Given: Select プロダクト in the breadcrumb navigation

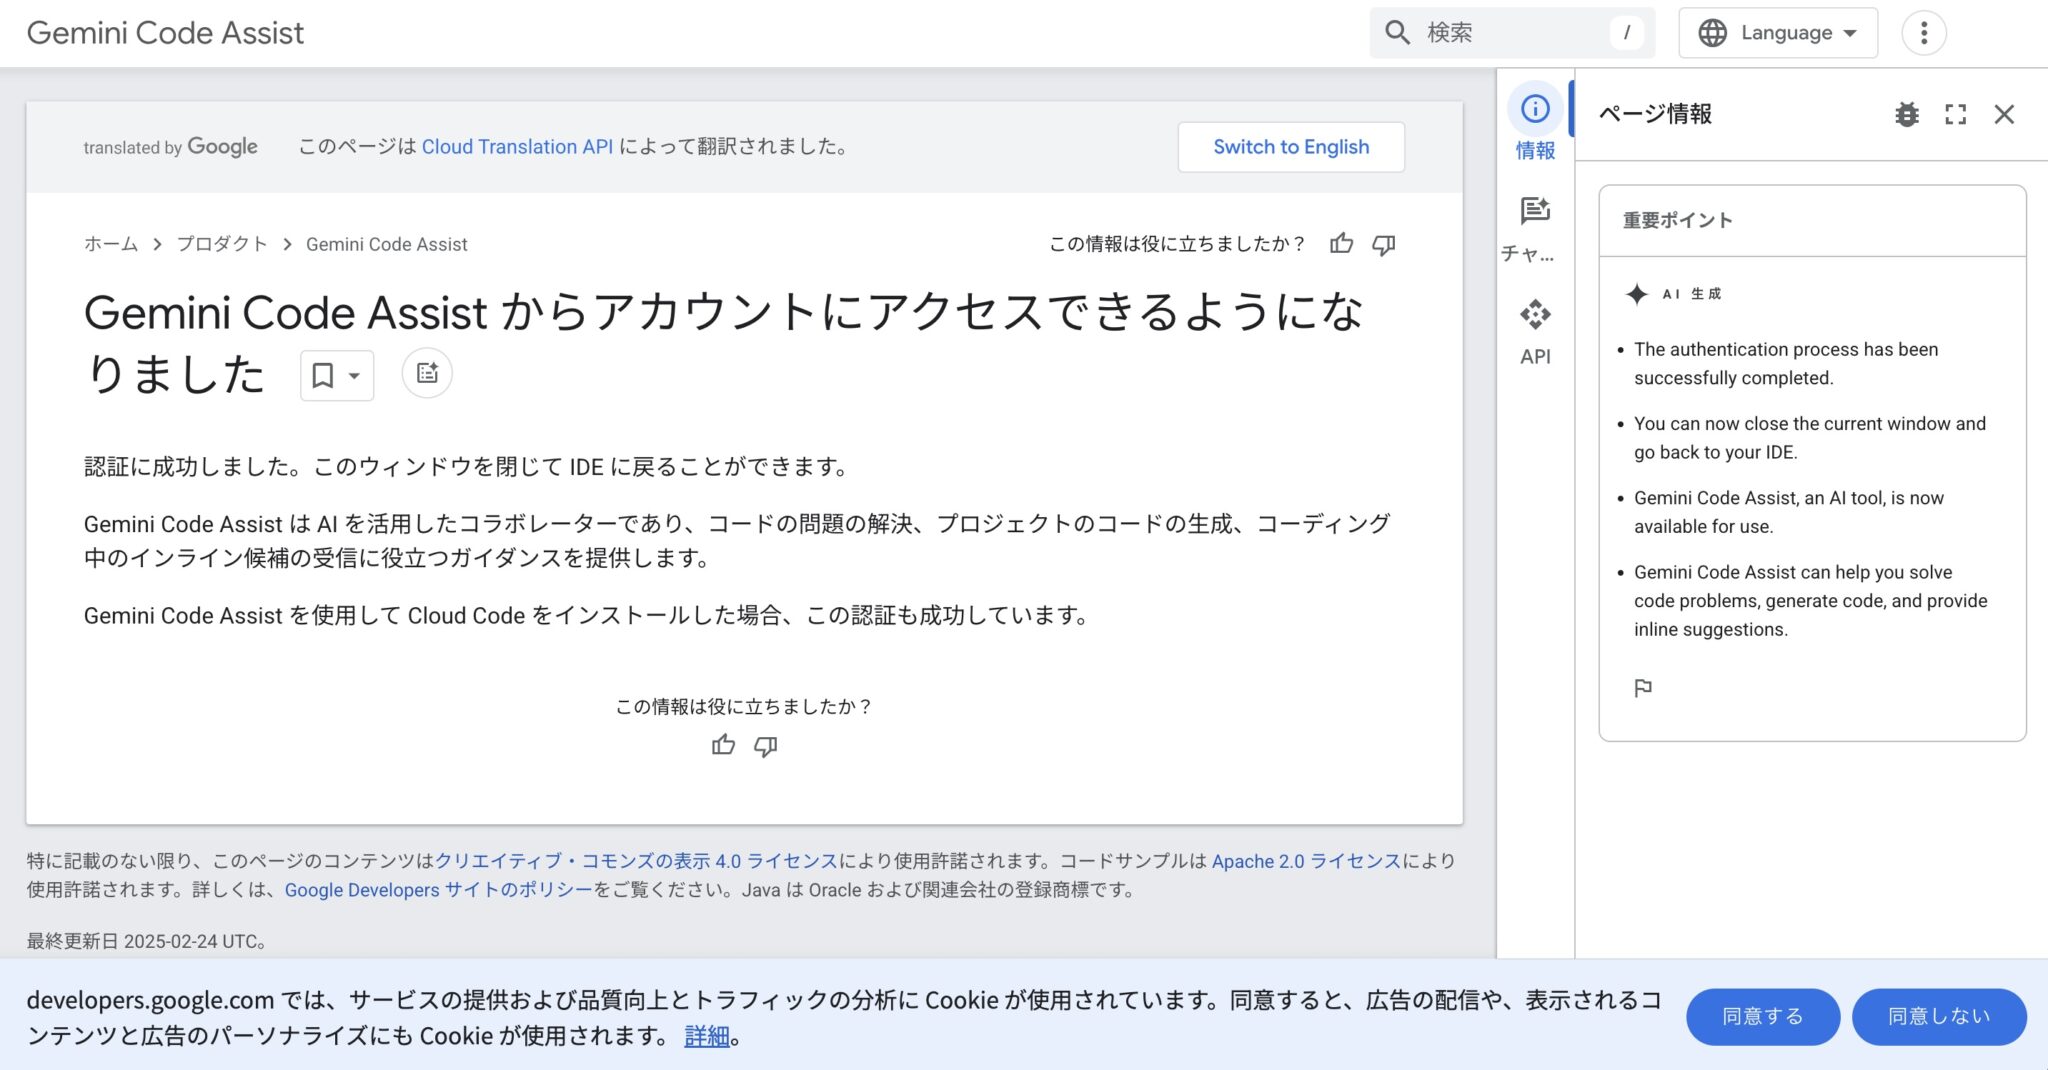Looking at the screenshot, I should (x=222, y=243).
